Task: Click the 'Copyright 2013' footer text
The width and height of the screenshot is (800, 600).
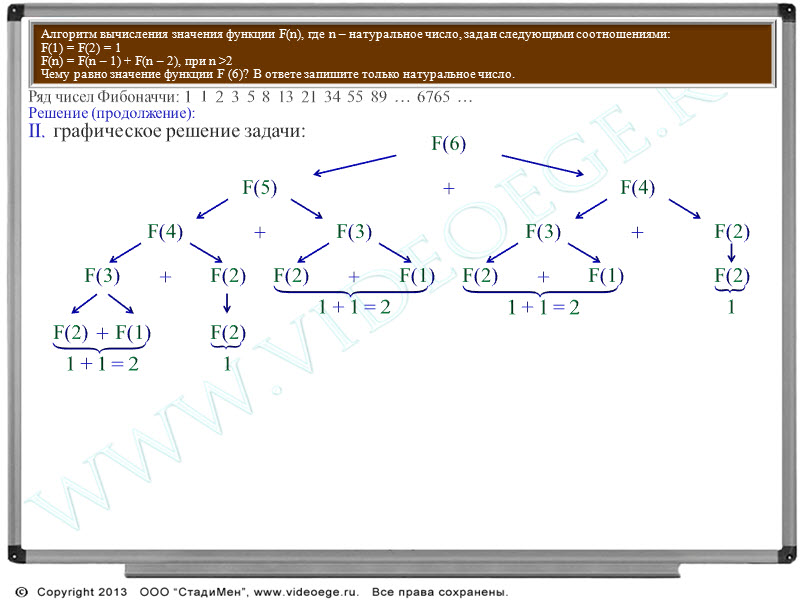Action: (82, 592)
